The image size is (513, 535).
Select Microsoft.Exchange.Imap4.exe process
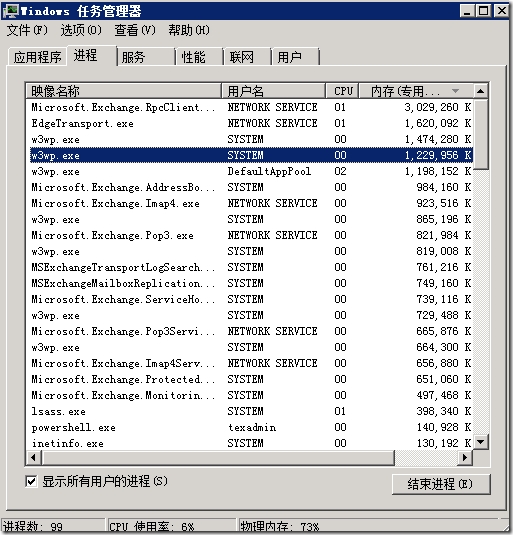point(250,203)
